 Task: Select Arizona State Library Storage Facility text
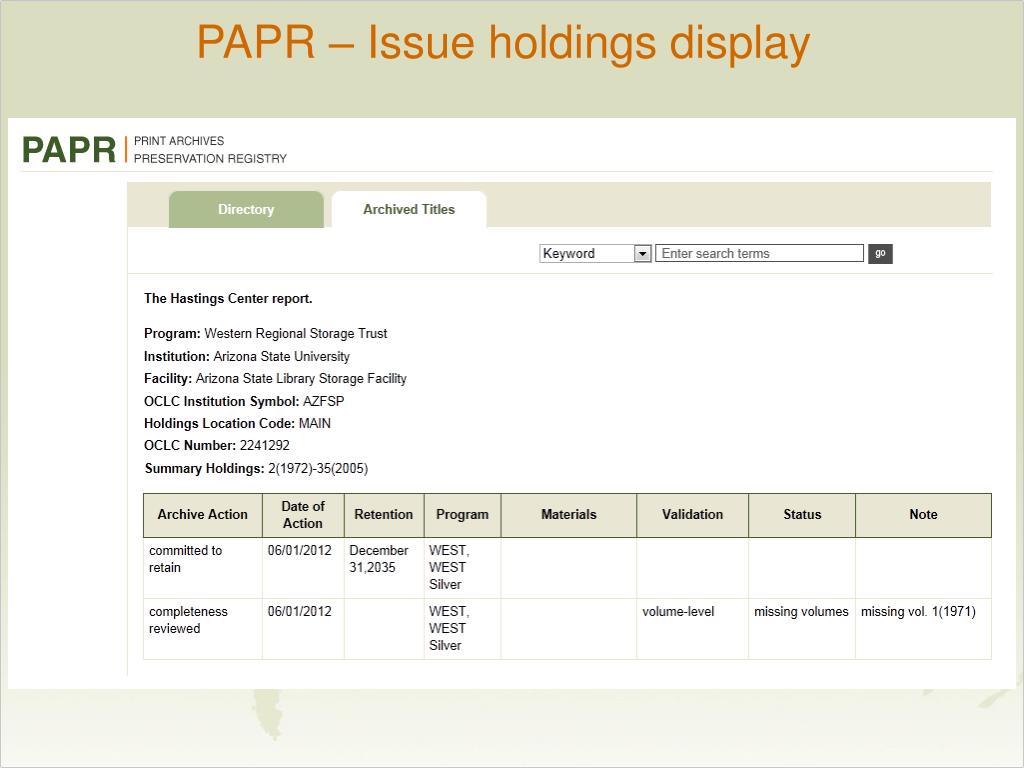click(301, 379)
